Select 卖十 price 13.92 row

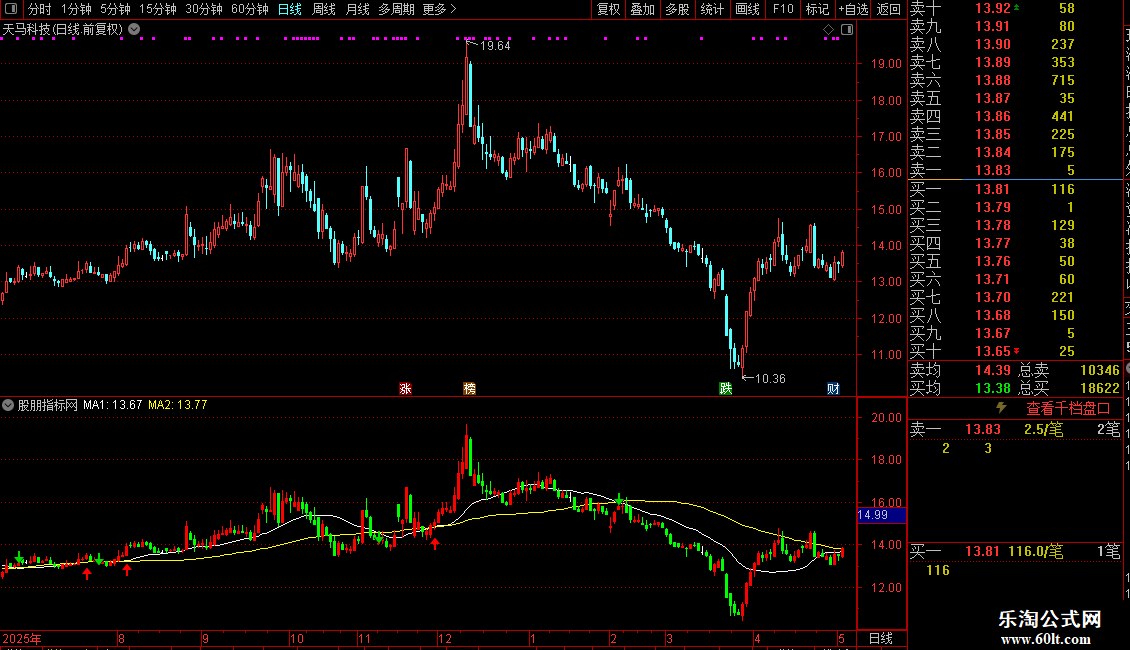[x=1015, y=8]
